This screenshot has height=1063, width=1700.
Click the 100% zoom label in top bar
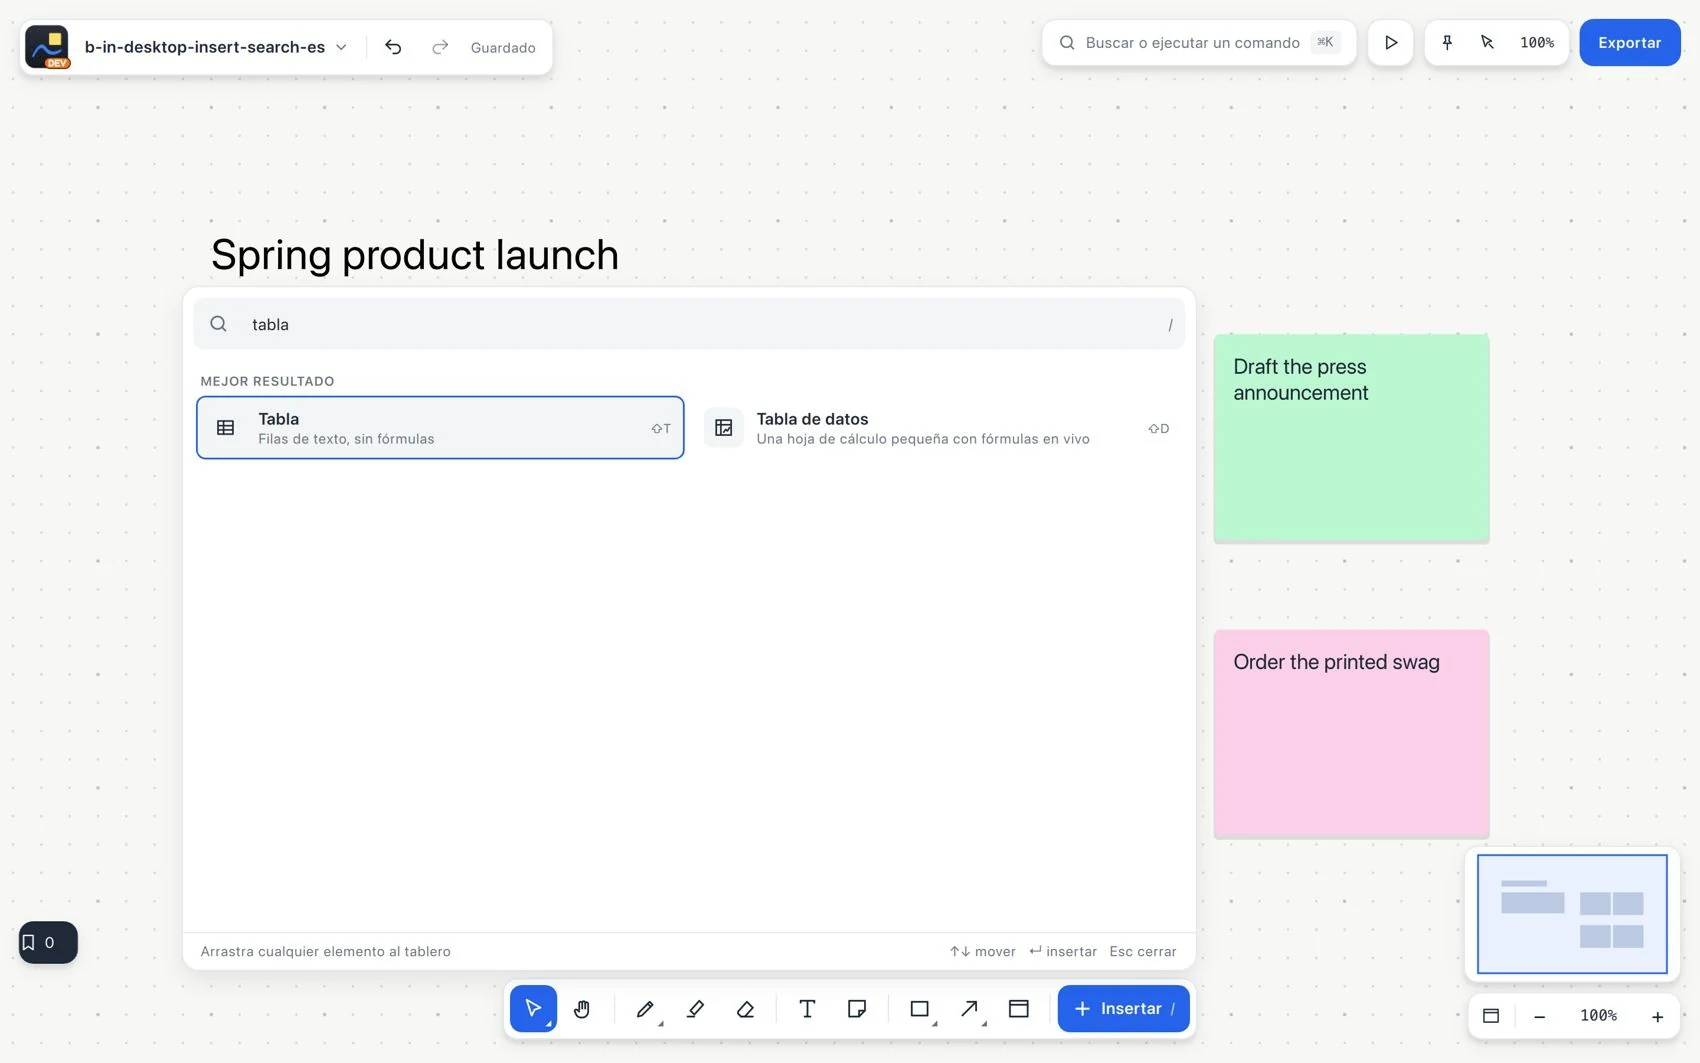pyautogui.click(x=1537, y=43)
